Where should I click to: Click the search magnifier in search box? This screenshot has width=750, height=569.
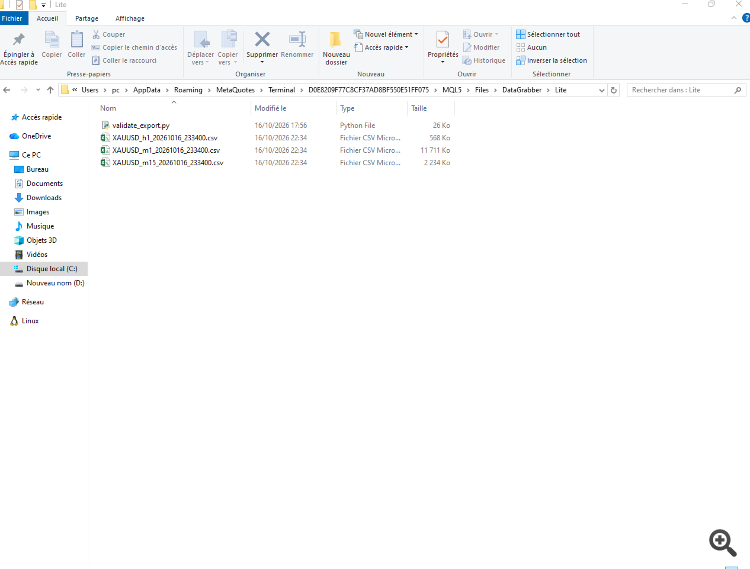point(738,90)
